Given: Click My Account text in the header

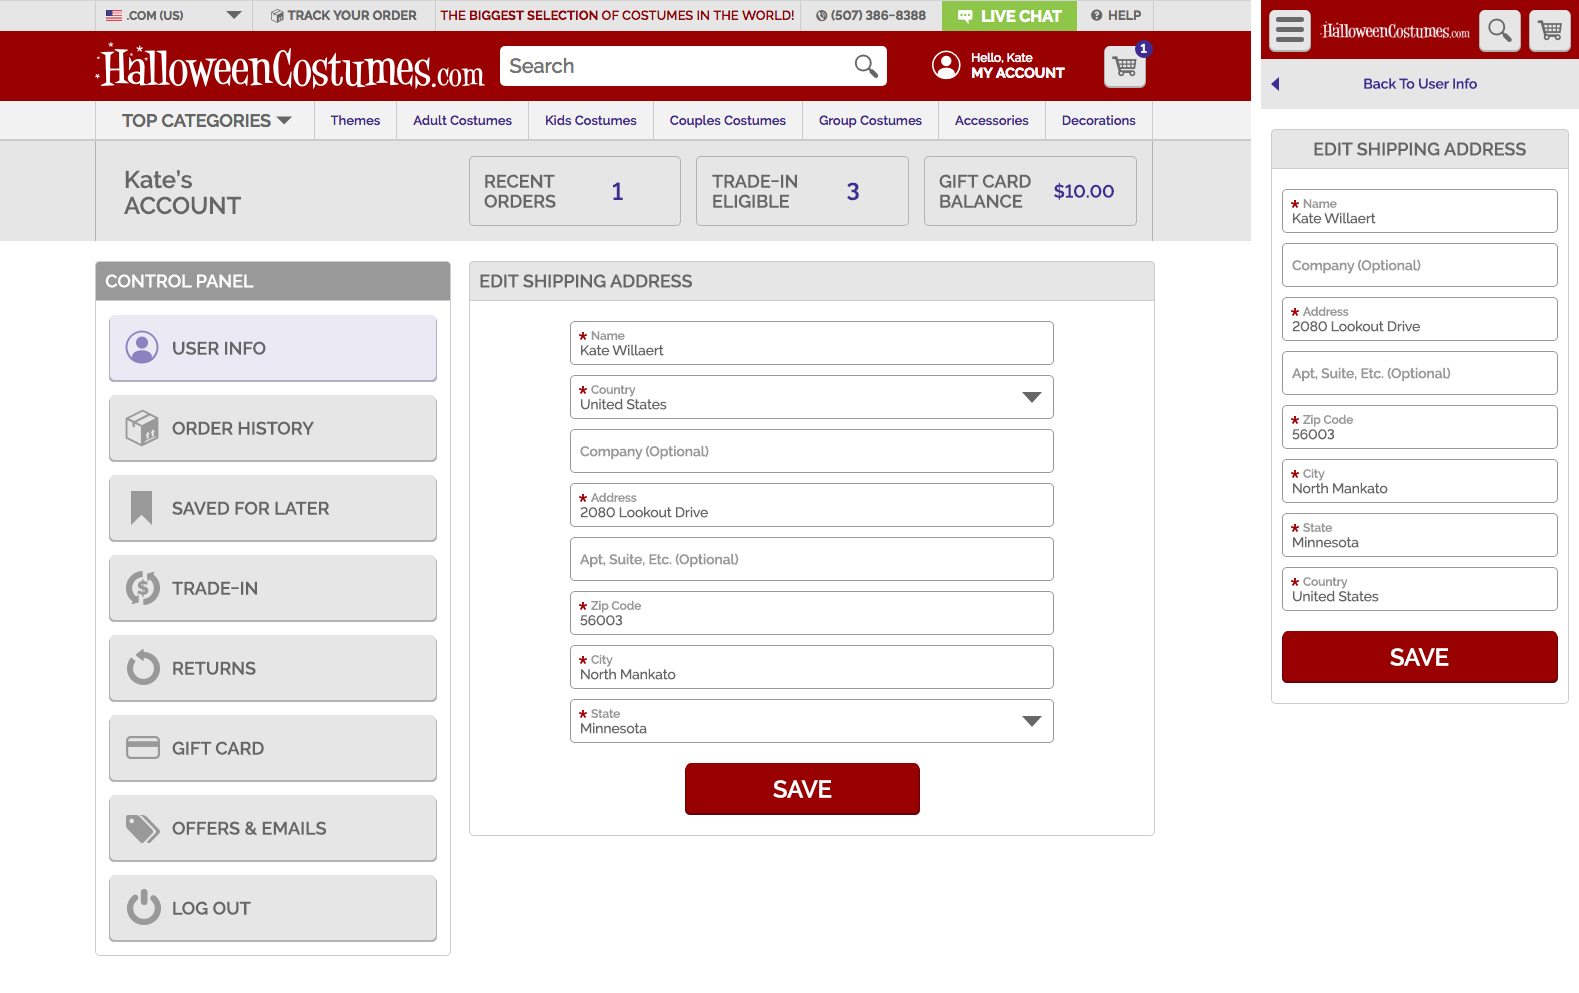Looking at the screenshot, I should pyautogui.click(x=1017, y=73).
